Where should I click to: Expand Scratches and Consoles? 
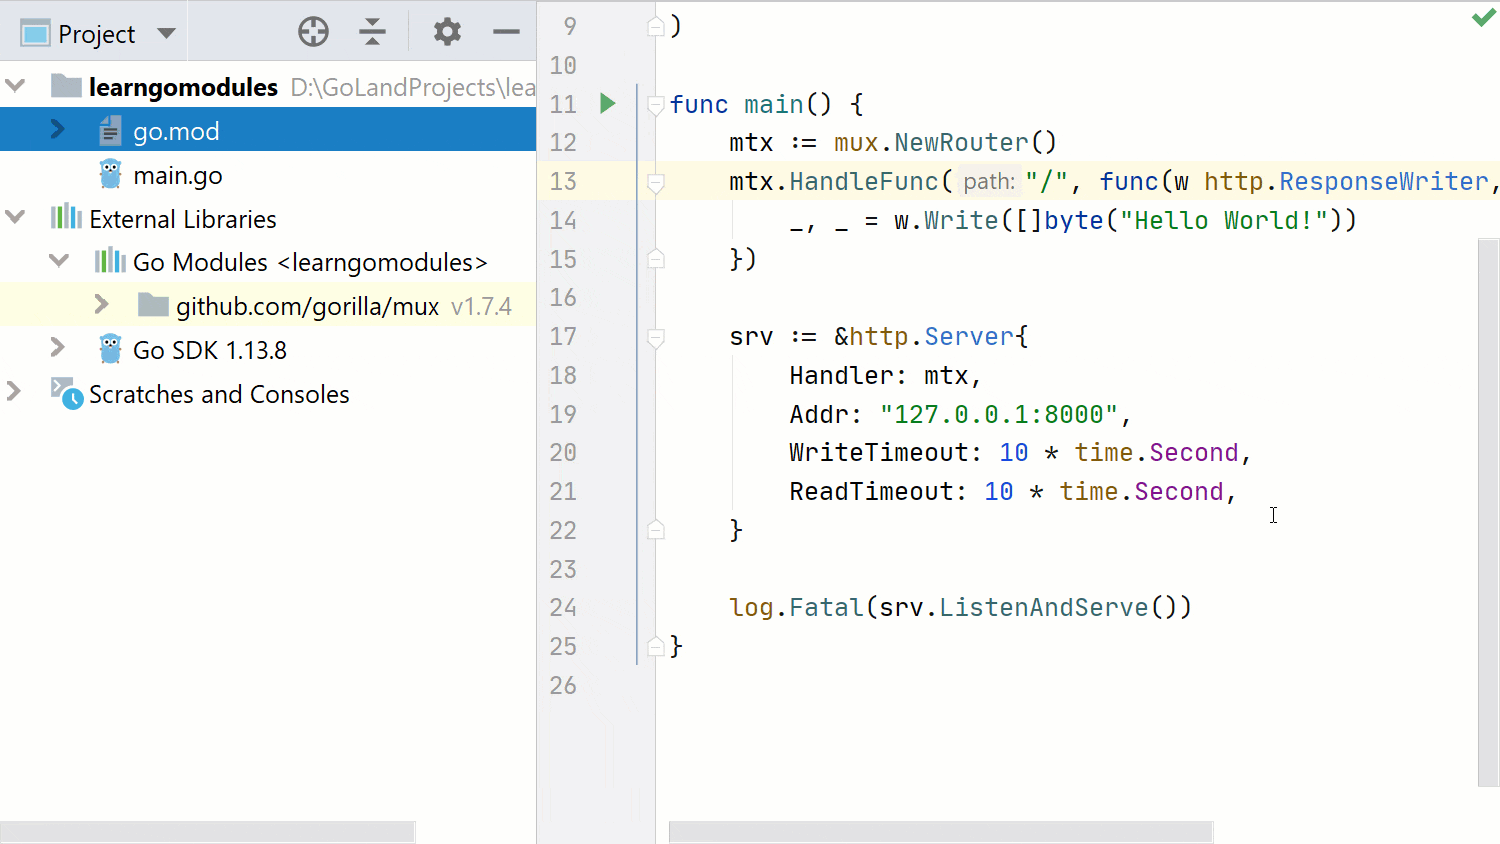[14, 391]
